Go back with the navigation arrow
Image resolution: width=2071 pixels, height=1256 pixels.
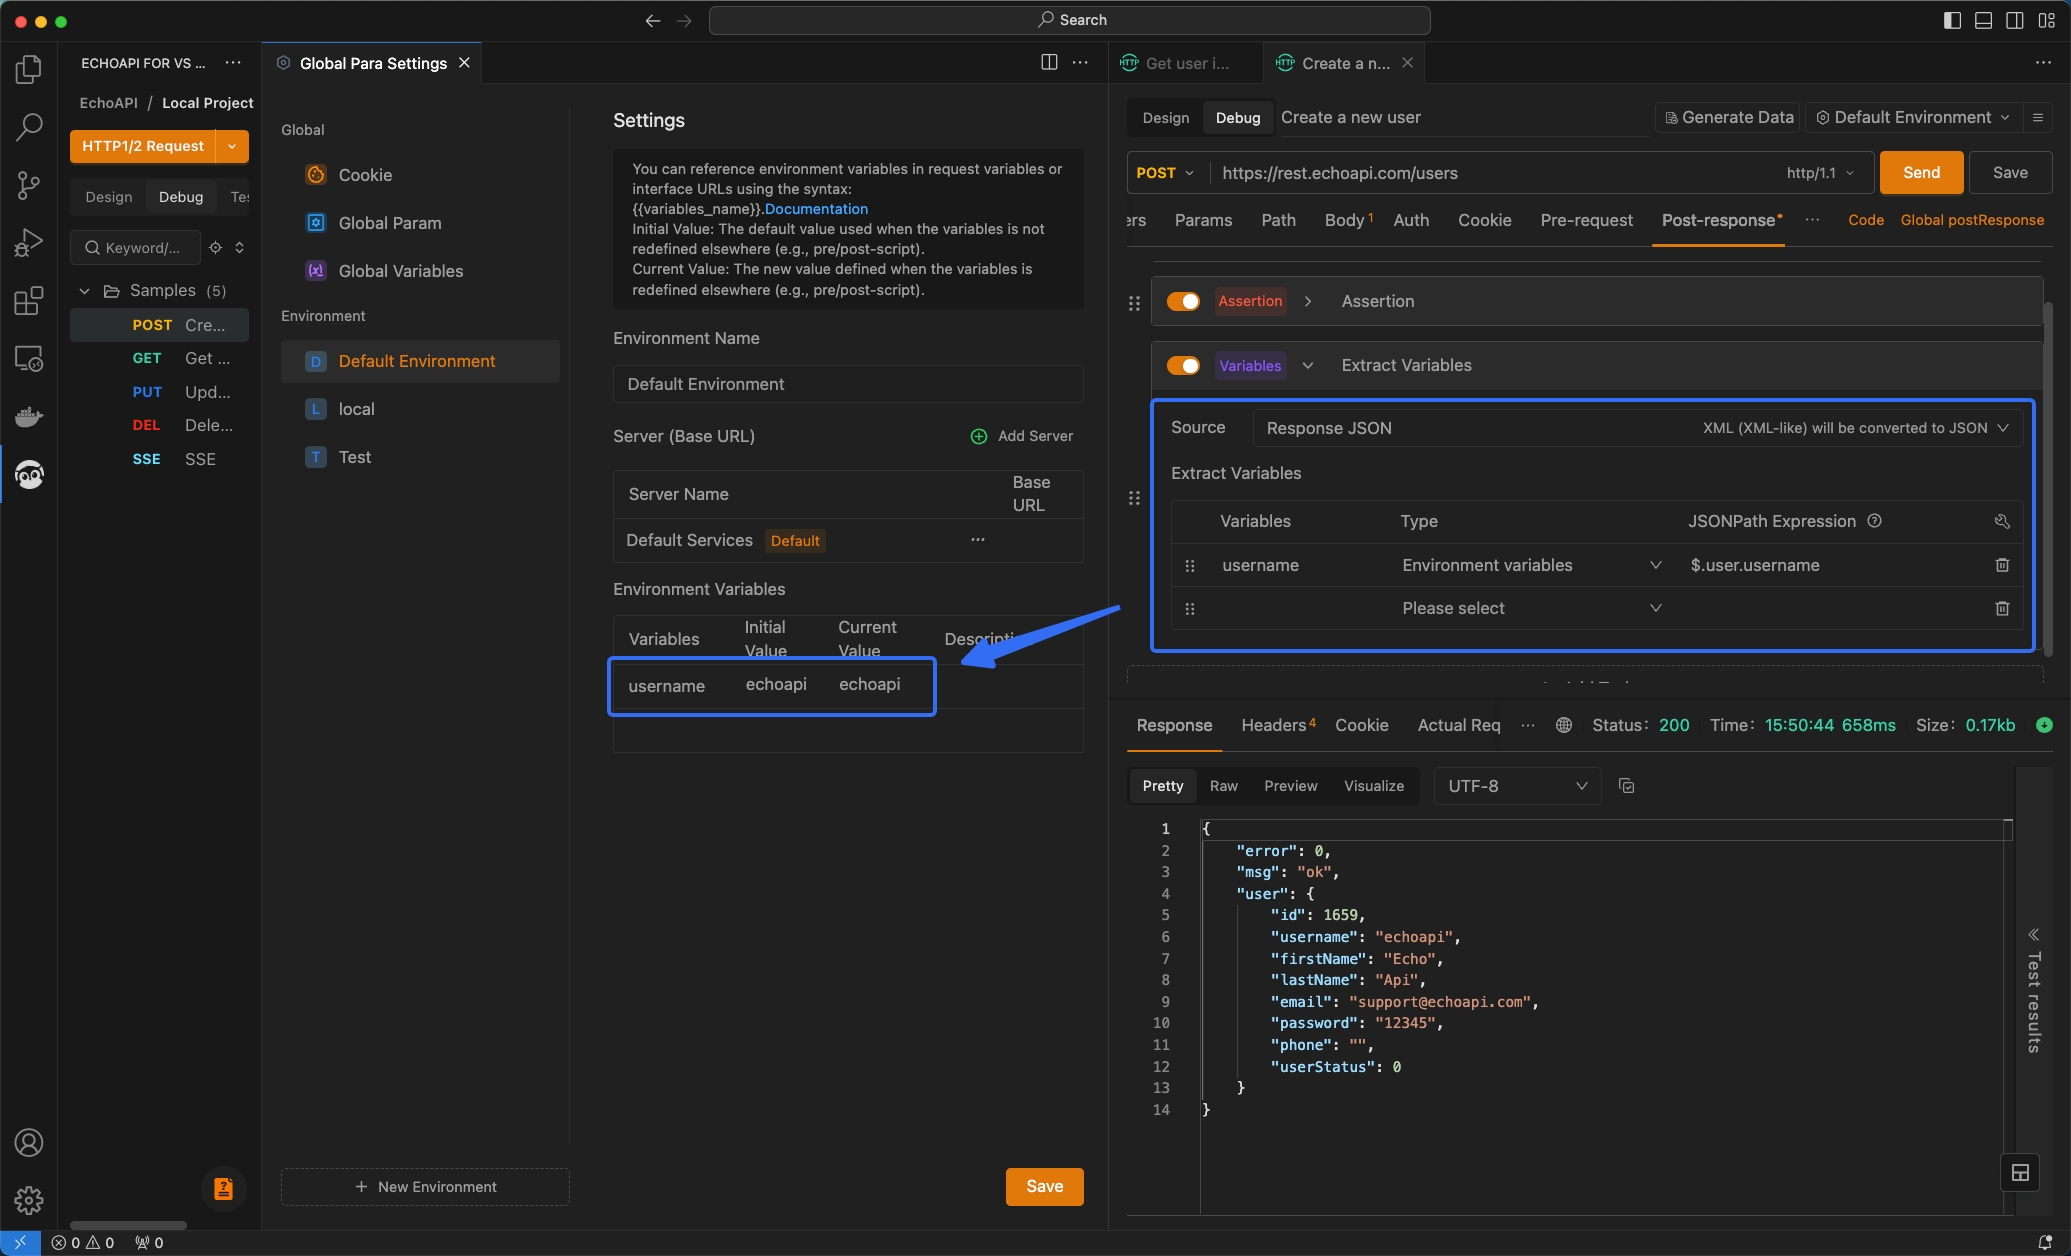tap(652, 20)
